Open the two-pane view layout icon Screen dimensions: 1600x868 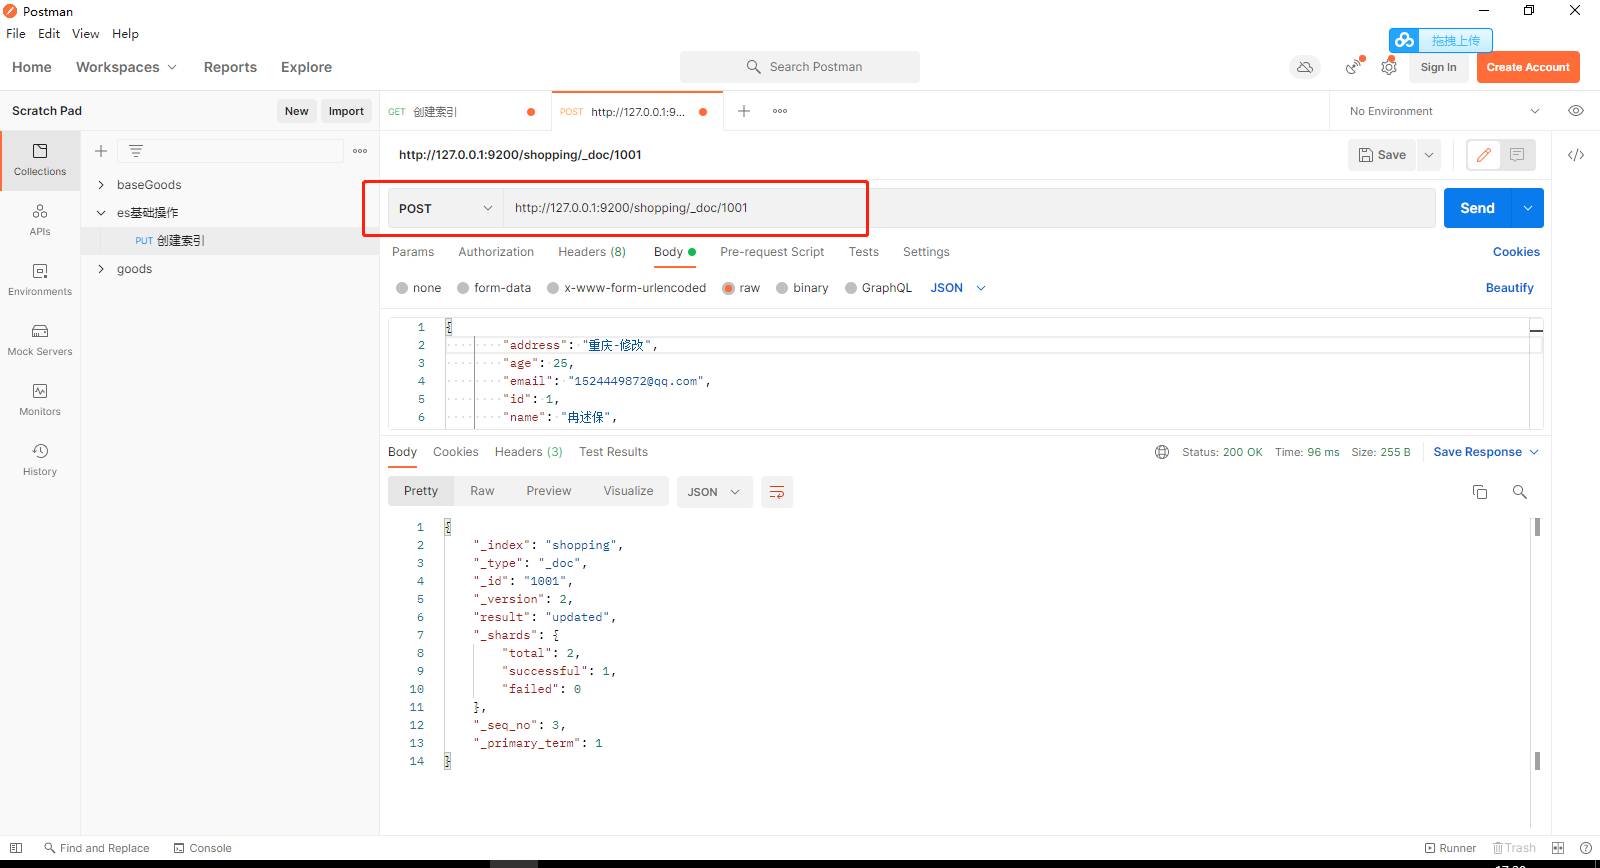tap(1558, 848)
